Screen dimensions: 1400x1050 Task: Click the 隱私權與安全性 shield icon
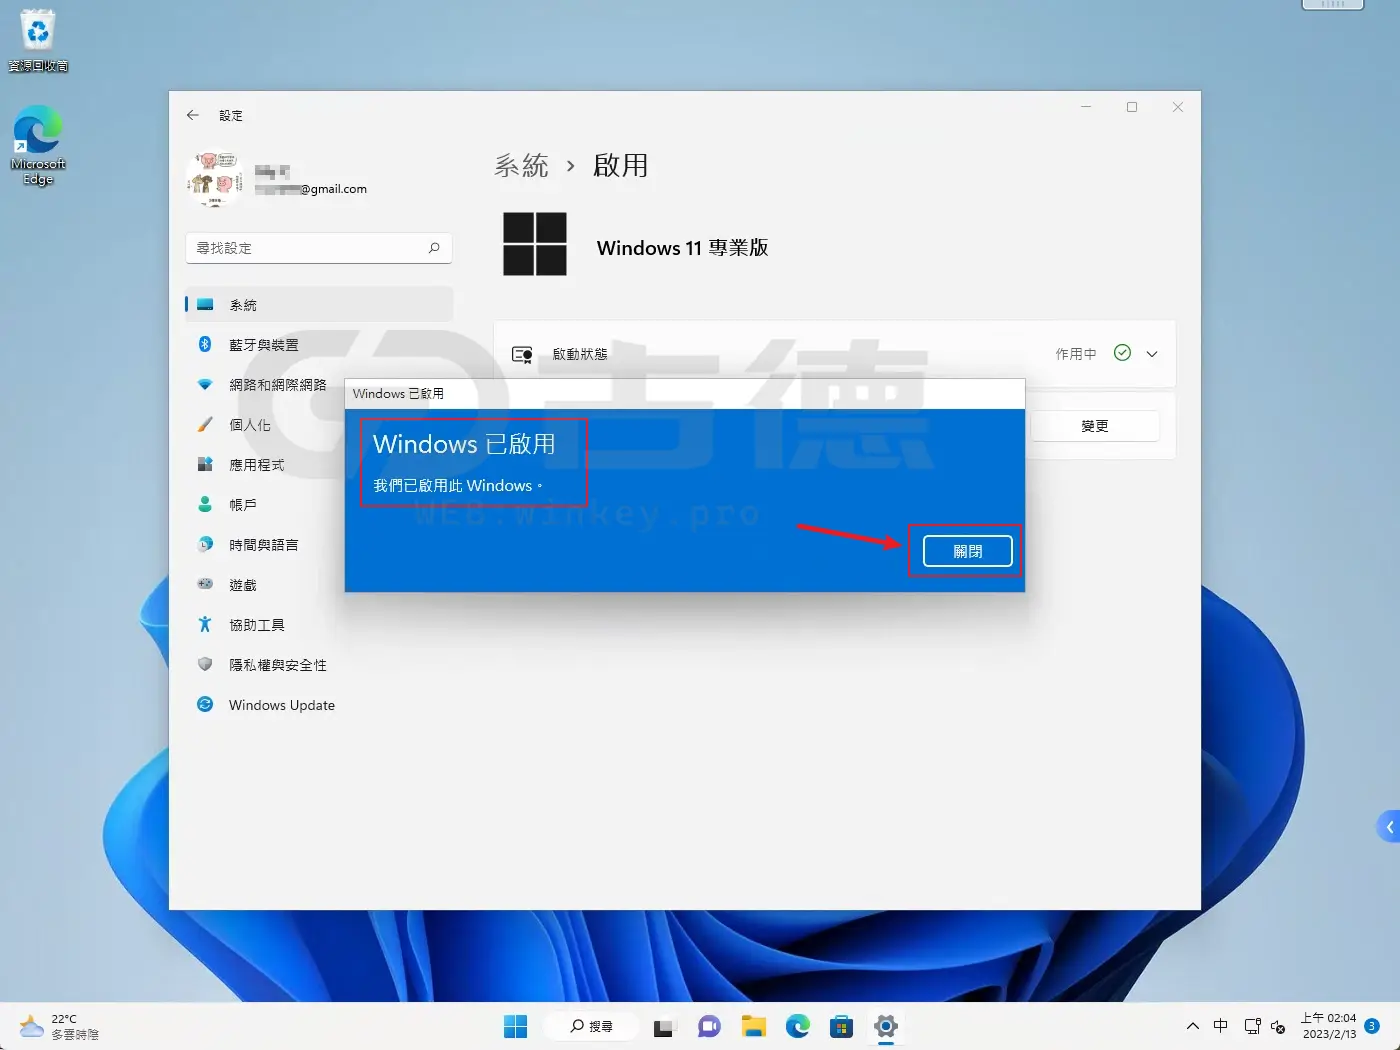click(x=205, y=664)
